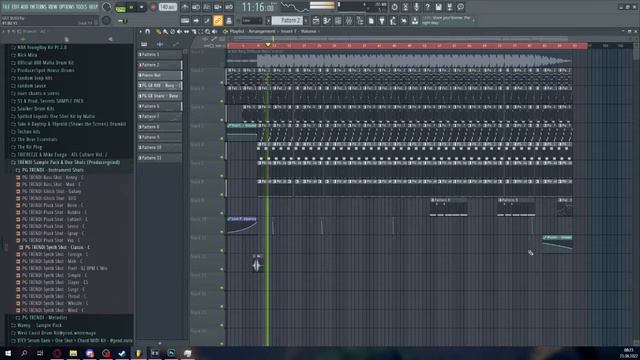This screenshot has height=360, width=640.
Task: Select the slip tool in playlist toolbar
Action: (187, 31)
